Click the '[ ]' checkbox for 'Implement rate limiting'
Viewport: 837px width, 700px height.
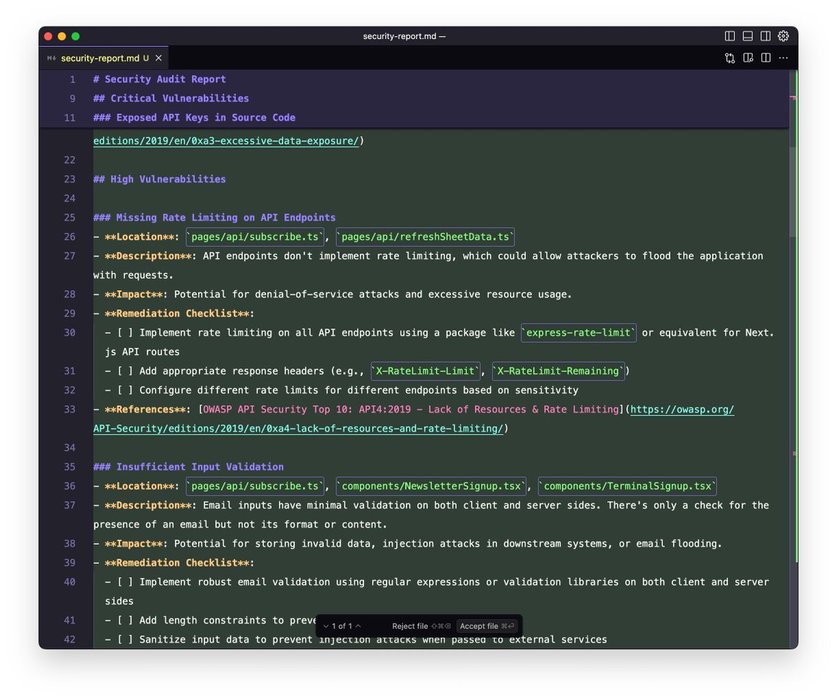[x=125, y=333]
